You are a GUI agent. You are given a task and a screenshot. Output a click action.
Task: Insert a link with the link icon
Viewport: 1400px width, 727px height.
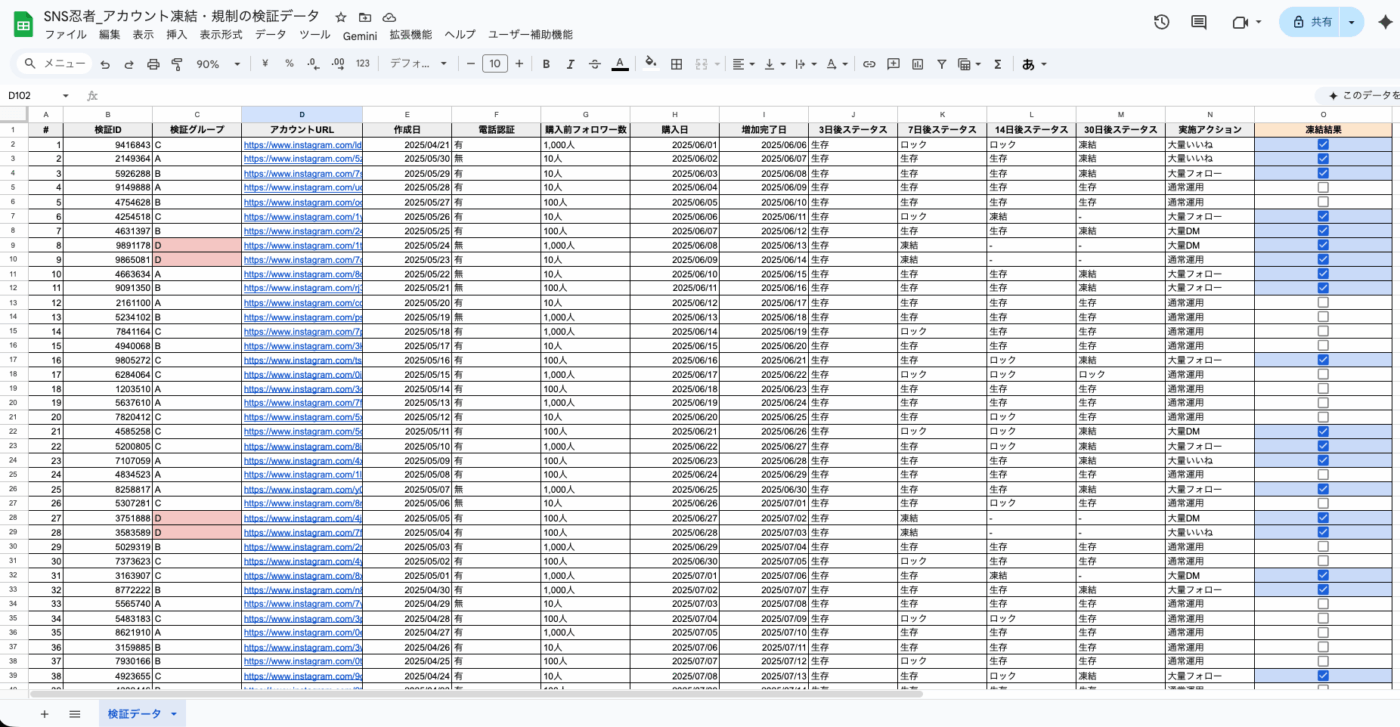[x=869, y=64]
